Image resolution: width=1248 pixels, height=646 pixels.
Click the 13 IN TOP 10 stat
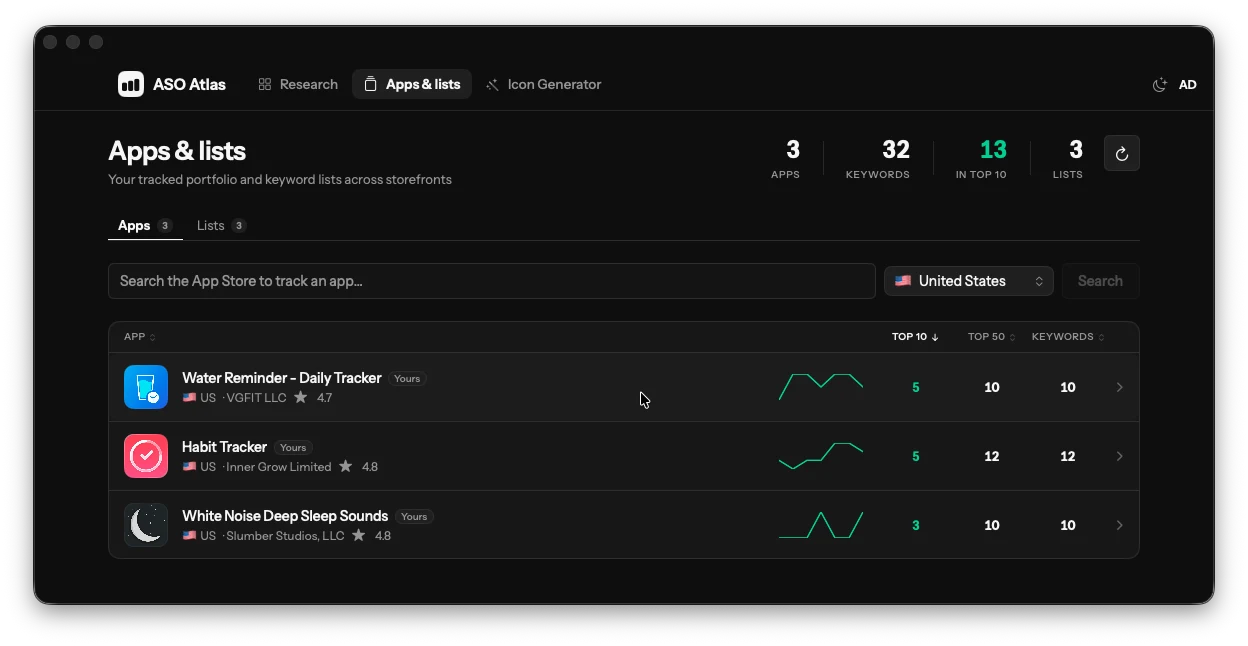pyautogui.click(x=981, y=158)
